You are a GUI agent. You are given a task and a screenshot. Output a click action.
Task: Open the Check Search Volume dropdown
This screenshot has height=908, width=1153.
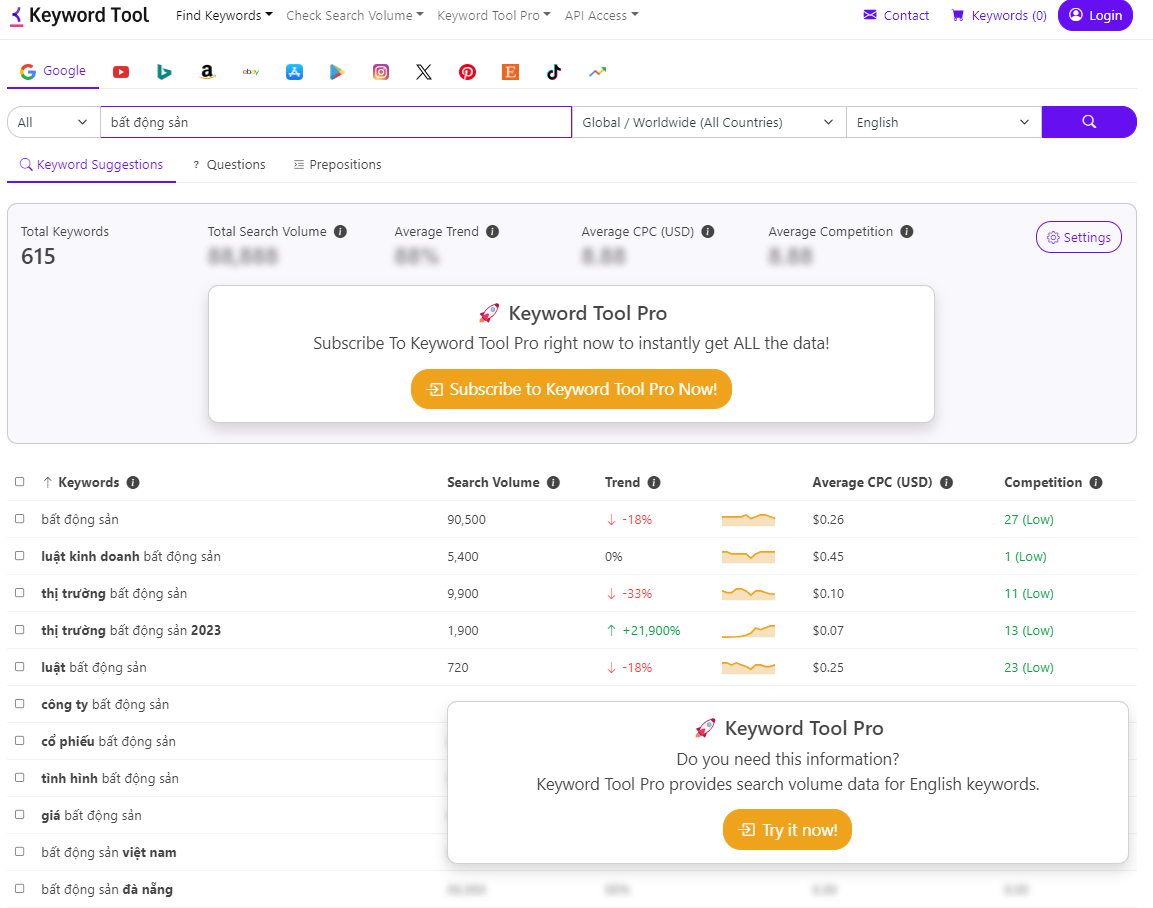click(x=354, y=15)
